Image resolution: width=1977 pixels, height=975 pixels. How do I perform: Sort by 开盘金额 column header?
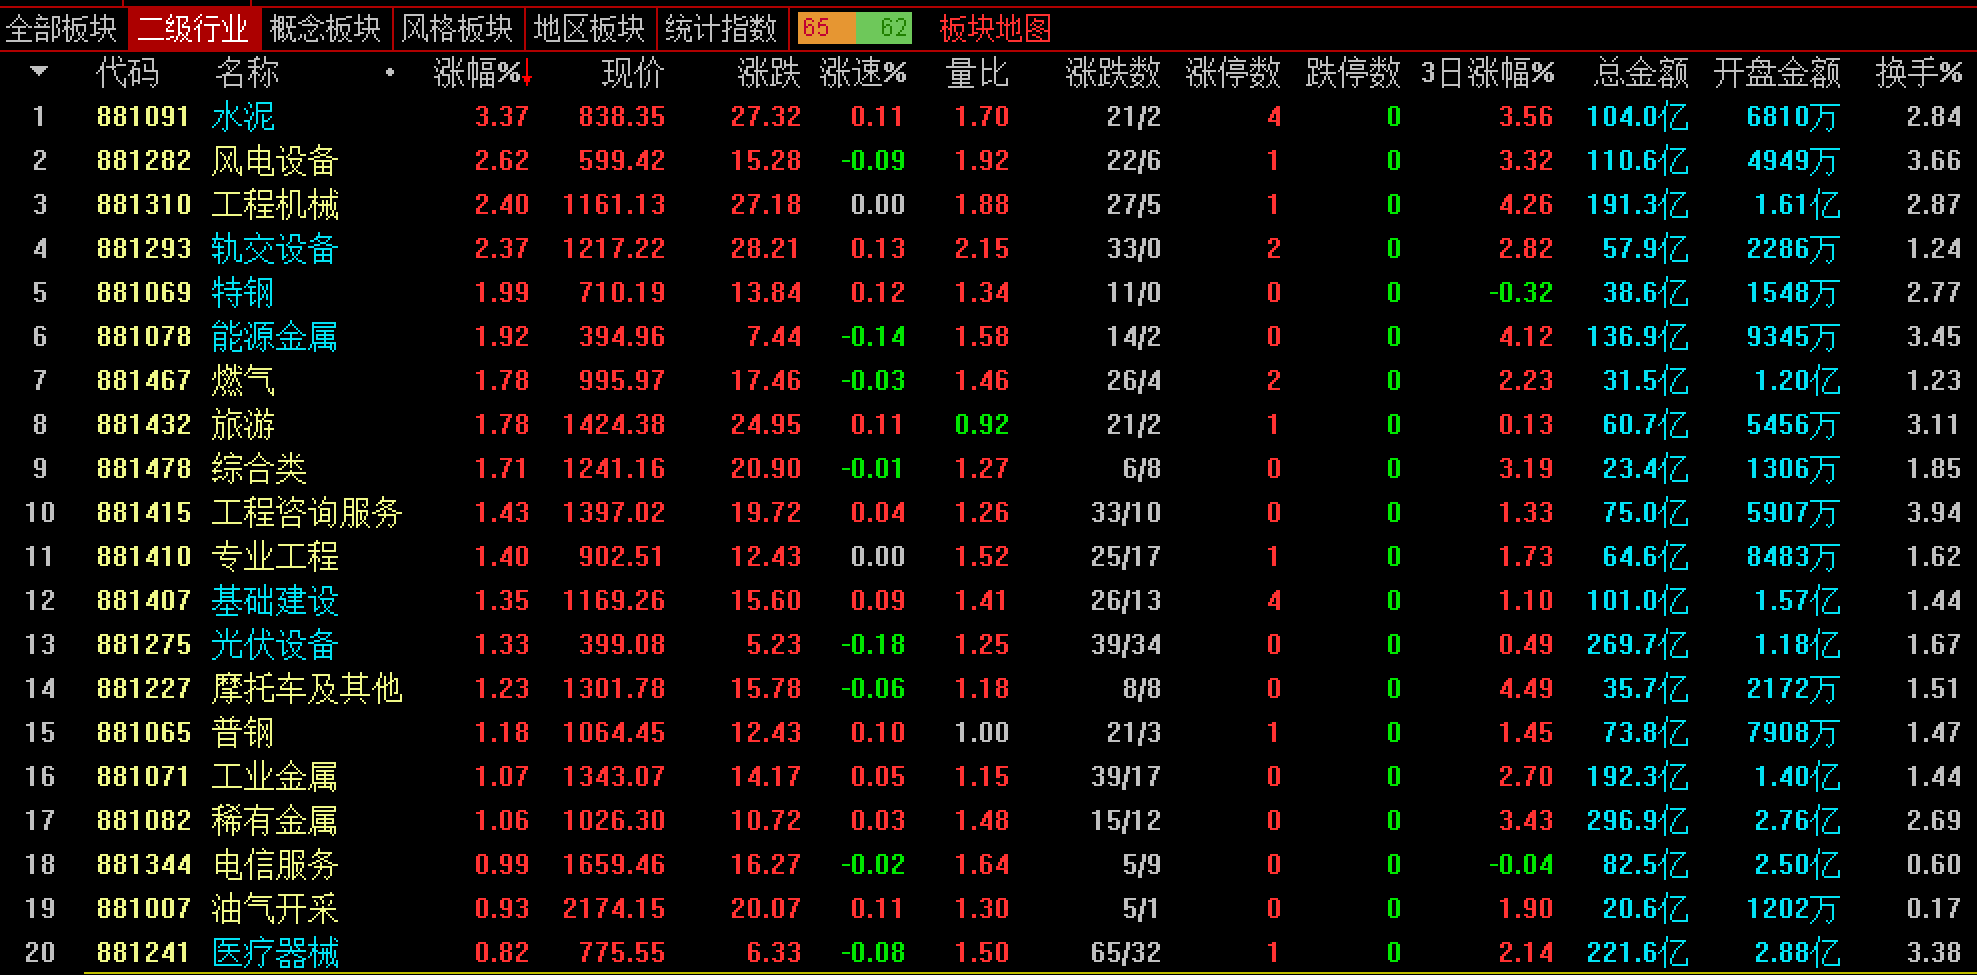click(x=1777, y=73)
